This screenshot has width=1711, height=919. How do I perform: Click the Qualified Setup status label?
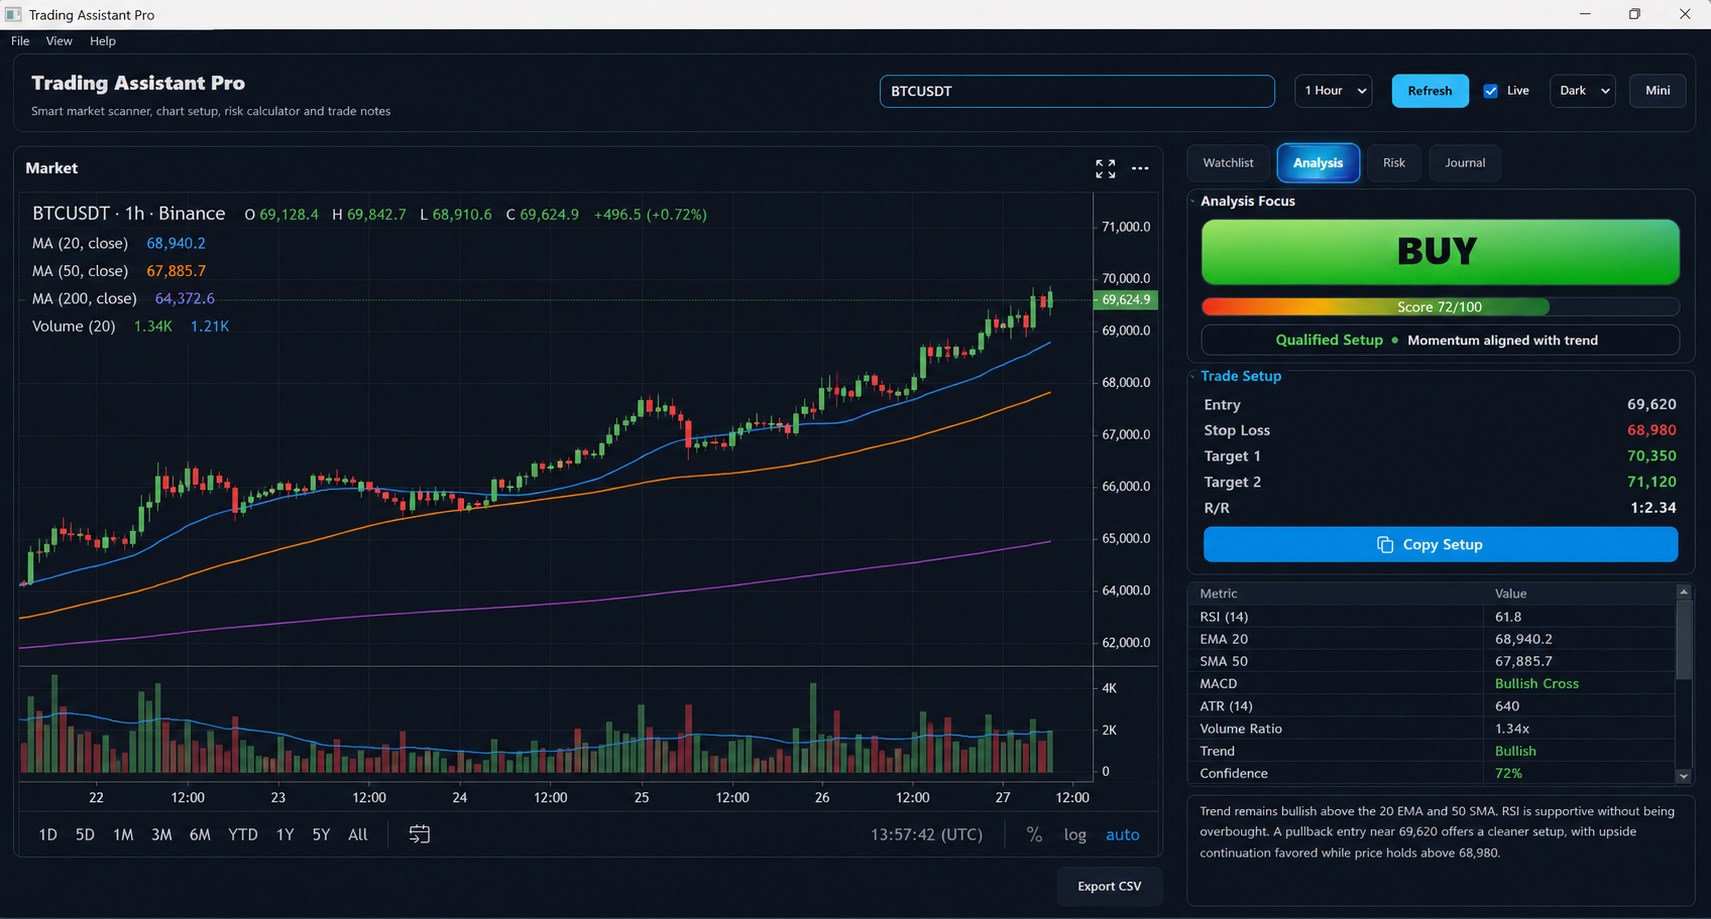click(x=1329, y=340)
